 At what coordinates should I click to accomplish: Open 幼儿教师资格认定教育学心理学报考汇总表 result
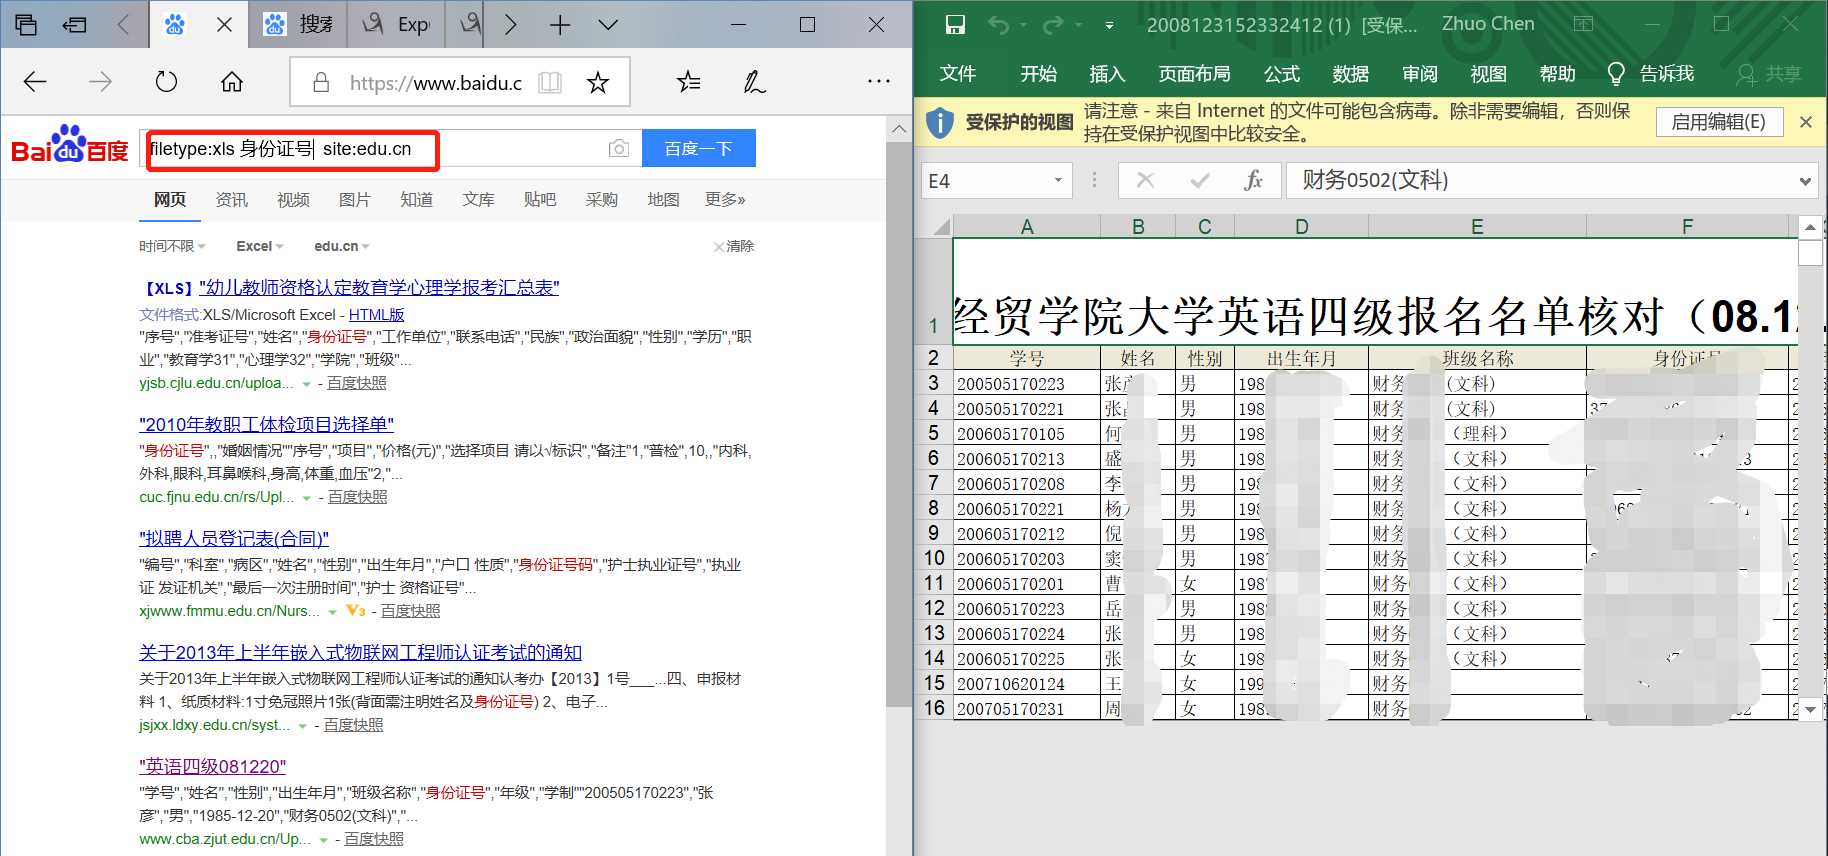click(x=379, y=288)
